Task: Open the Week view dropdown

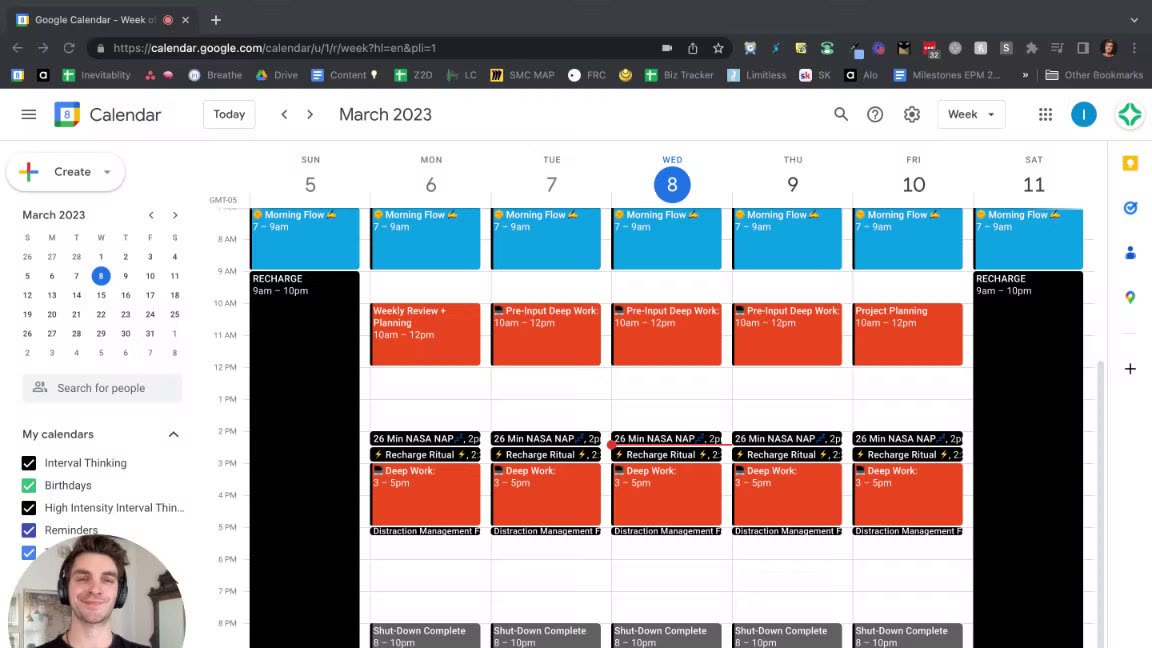Action: click(971, 115)
